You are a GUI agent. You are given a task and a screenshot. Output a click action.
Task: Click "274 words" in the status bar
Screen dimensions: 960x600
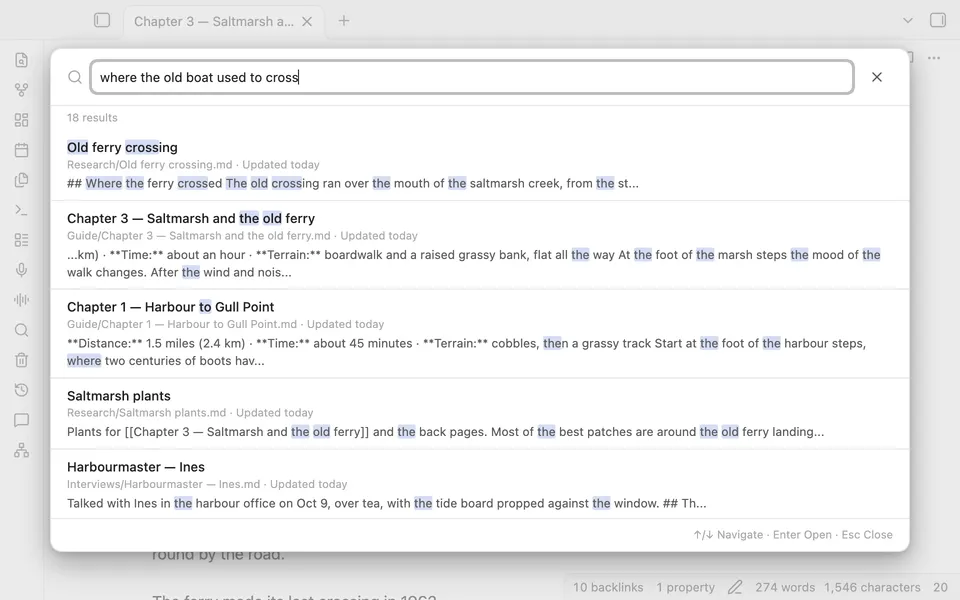coord(785,587)
